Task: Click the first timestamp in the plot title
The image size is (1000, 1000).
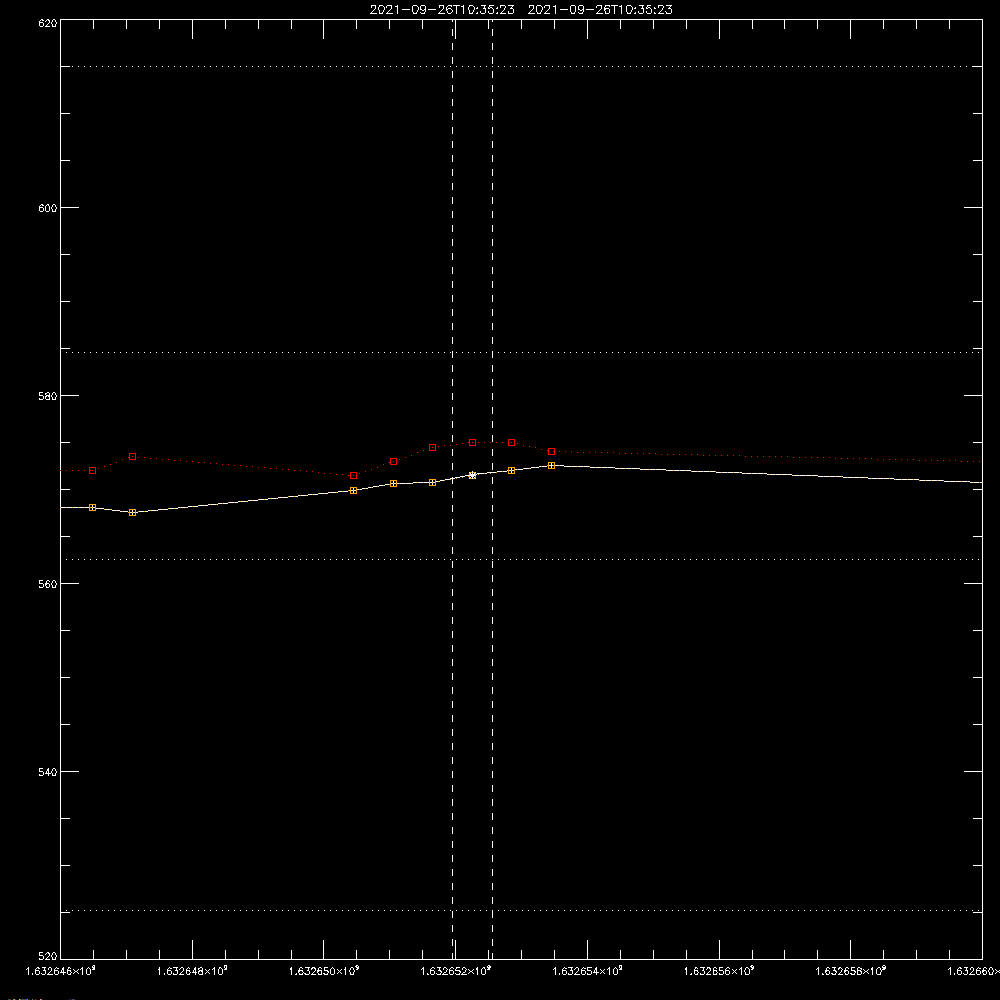Action: 442,10
